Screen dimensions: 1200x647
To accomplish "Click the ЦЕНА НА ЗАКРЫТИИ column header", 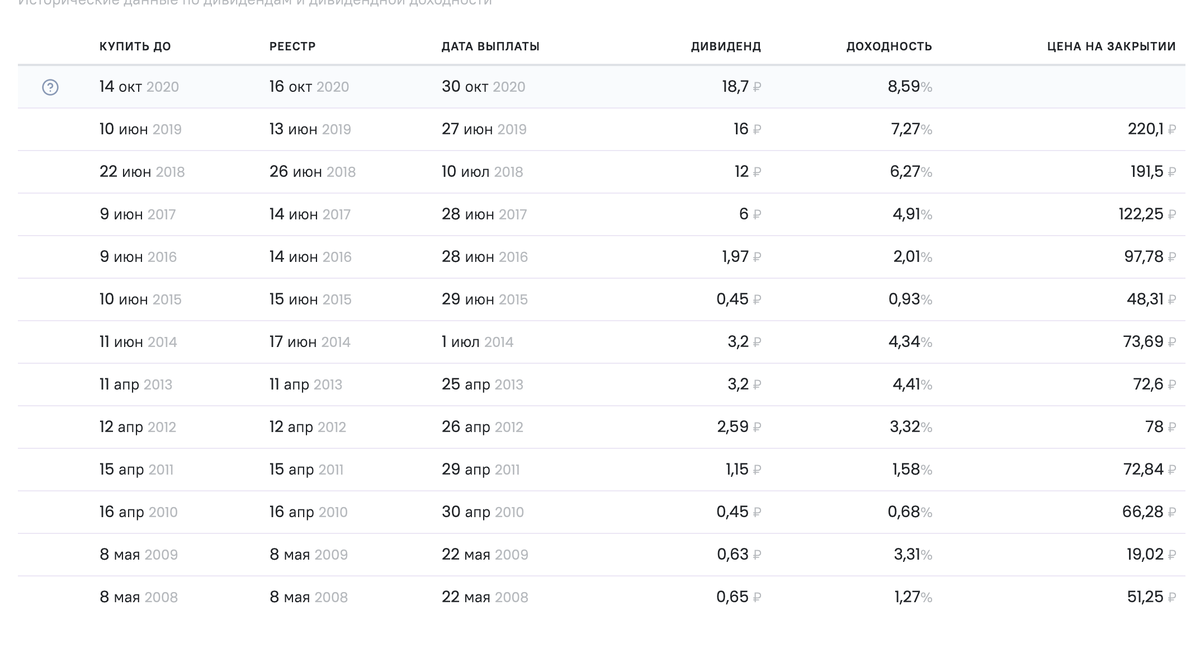I will pos(1111,47).
